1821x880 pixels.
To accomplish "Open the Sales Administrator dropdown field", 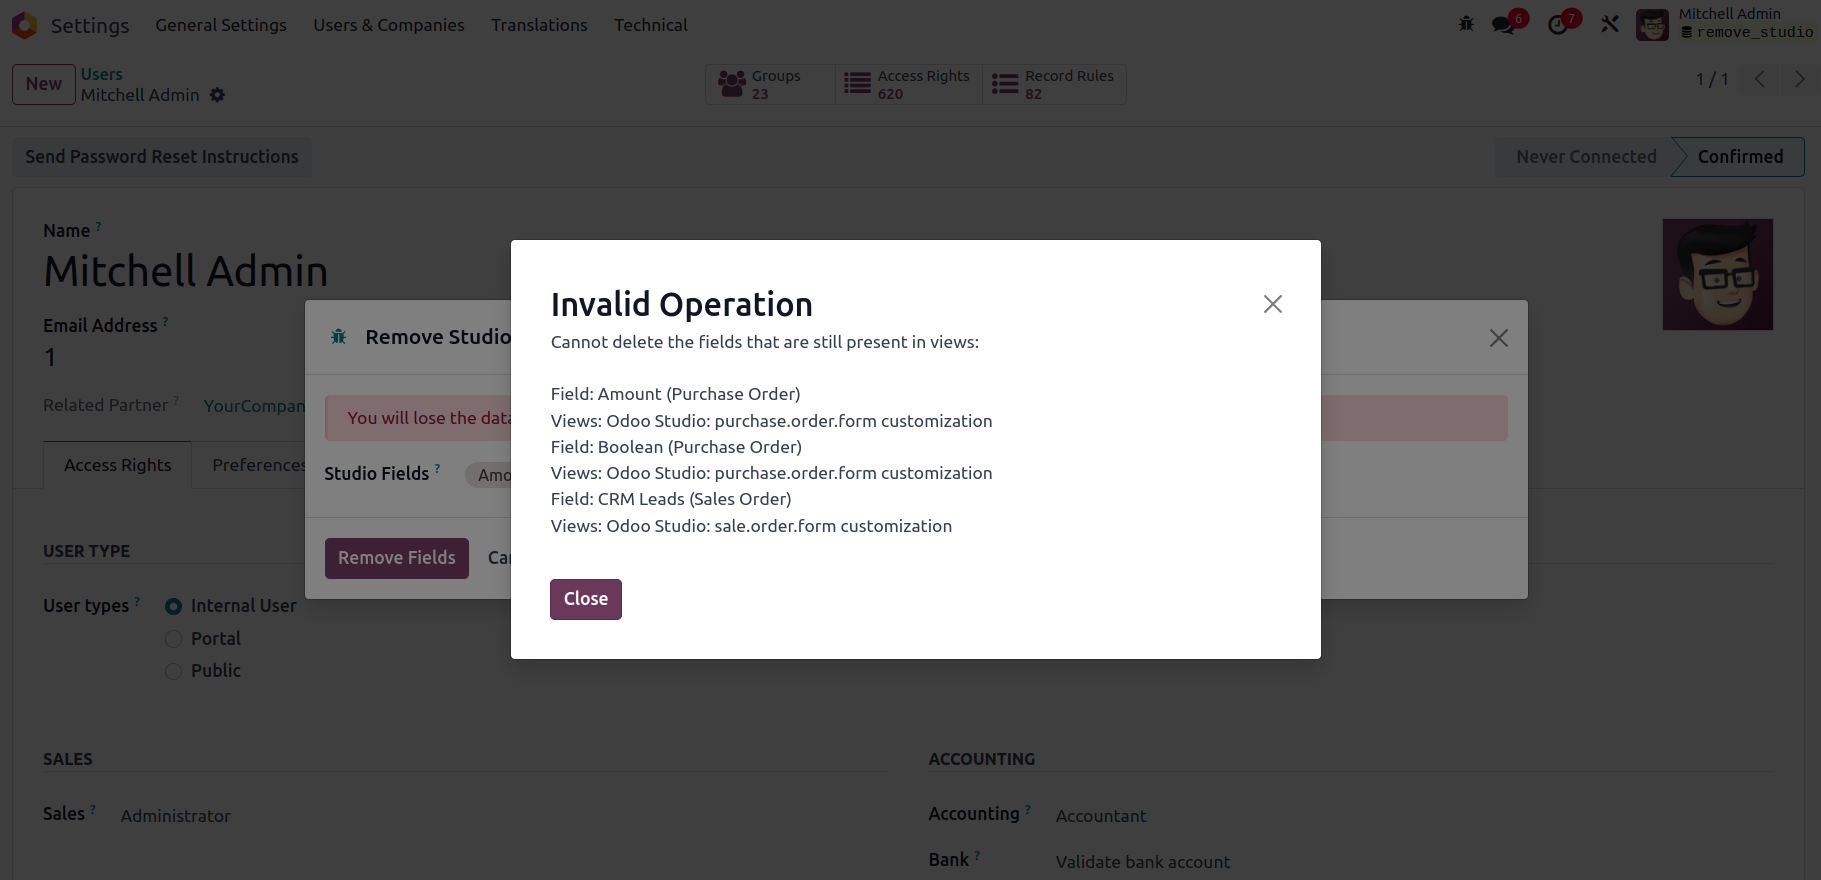I will [176, 816].
